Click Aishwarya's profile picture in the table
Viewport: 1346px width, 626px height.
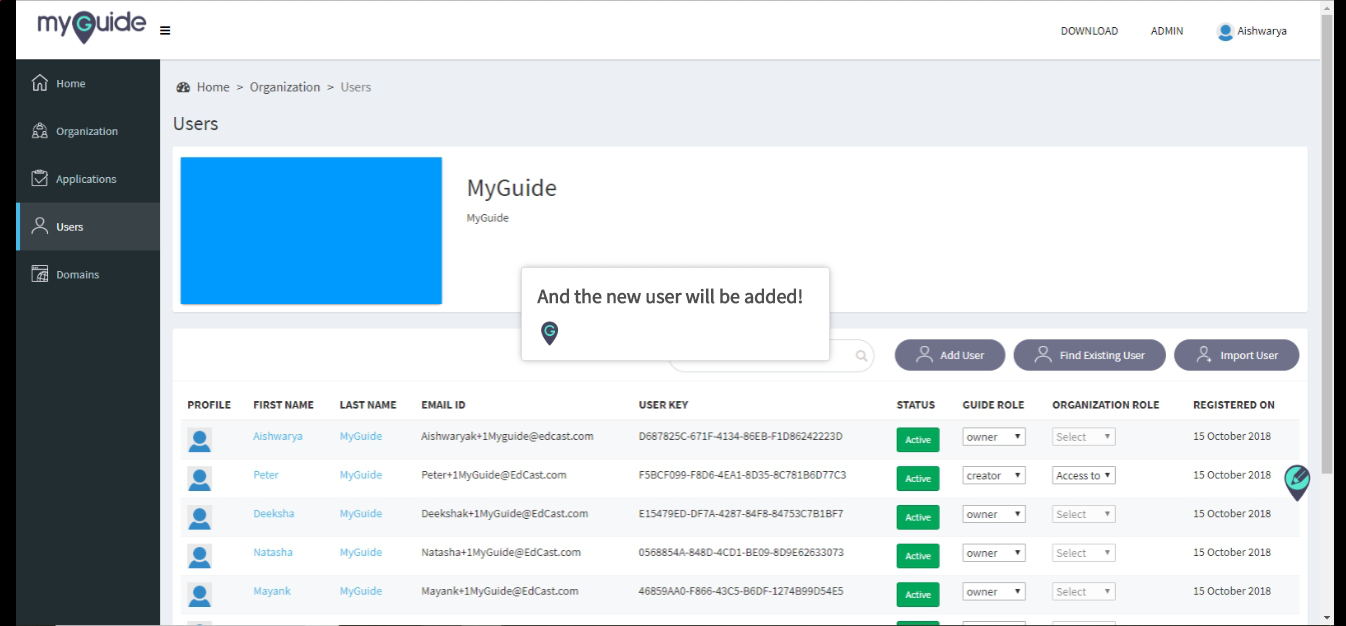point(200,440)
